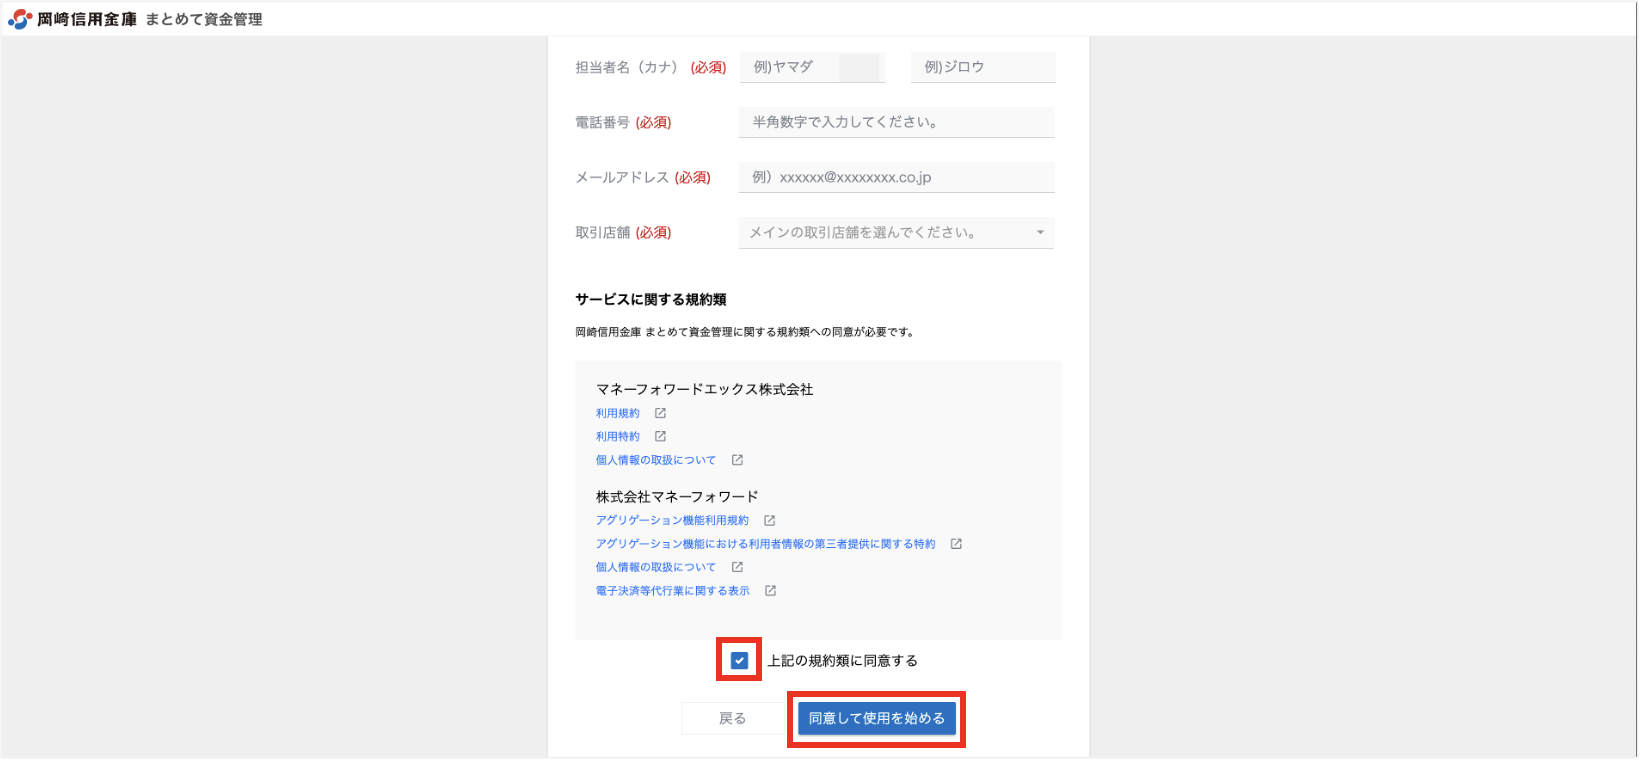Screen dimensions: 1640x760
Task: Open external link icon beside first 利用規約
Action: [660, 413]
